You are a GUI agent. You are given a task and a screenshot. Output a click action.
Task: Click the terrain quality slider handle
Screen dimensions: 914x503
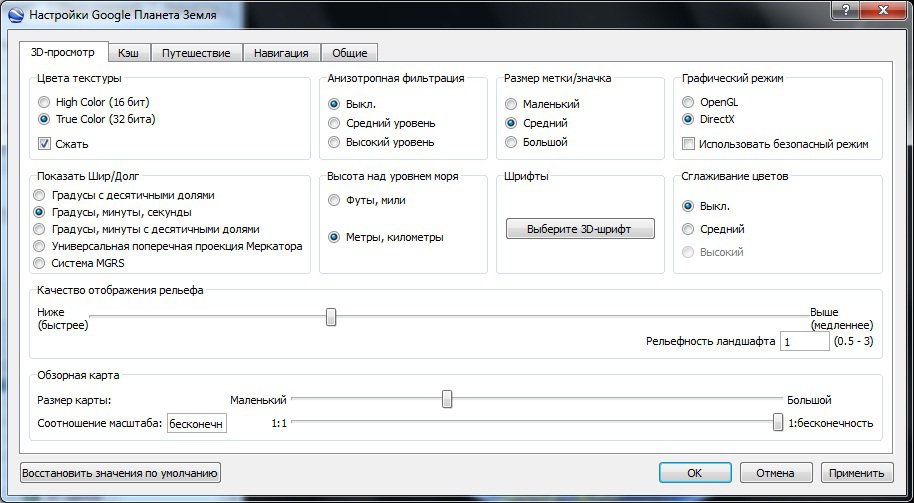(x=331, y=317)
